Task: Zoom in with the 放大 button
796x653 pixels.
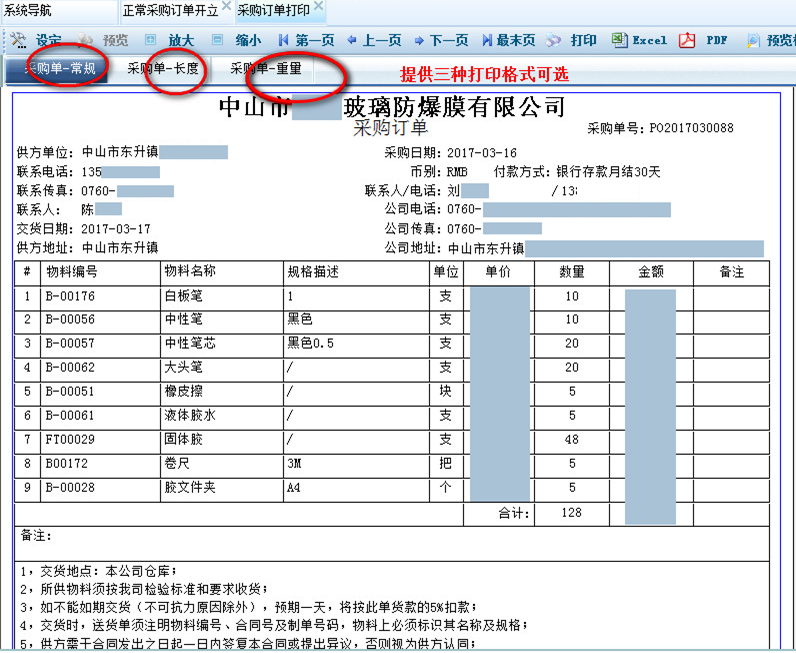Action: 170,41
